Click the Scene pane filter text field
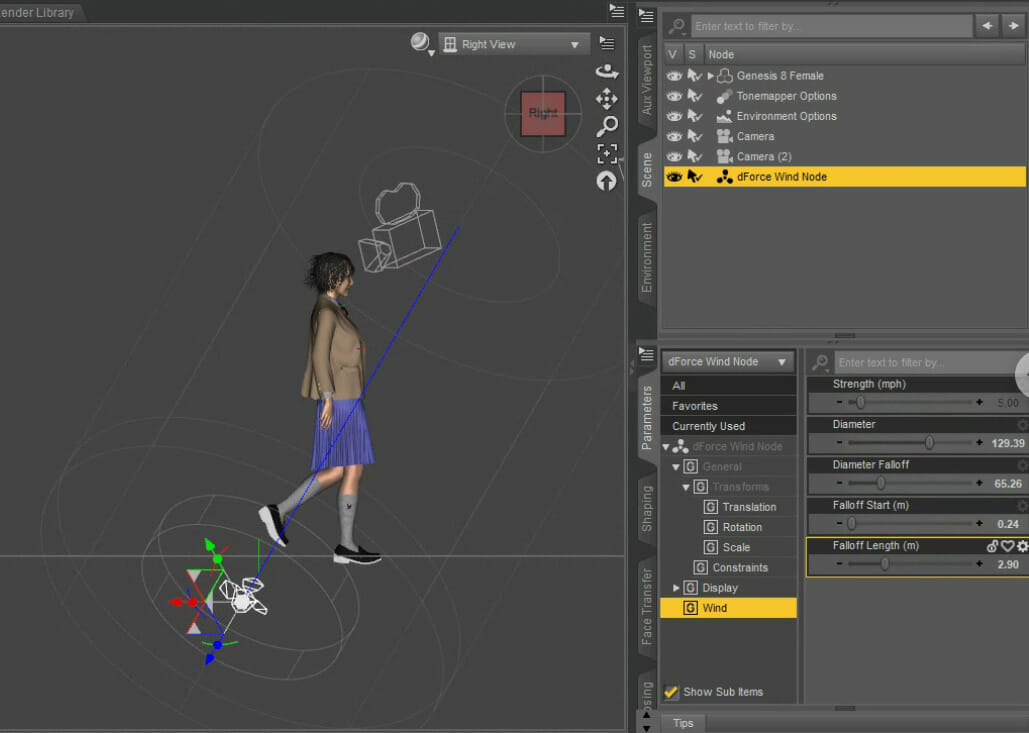 pos(831,26)
